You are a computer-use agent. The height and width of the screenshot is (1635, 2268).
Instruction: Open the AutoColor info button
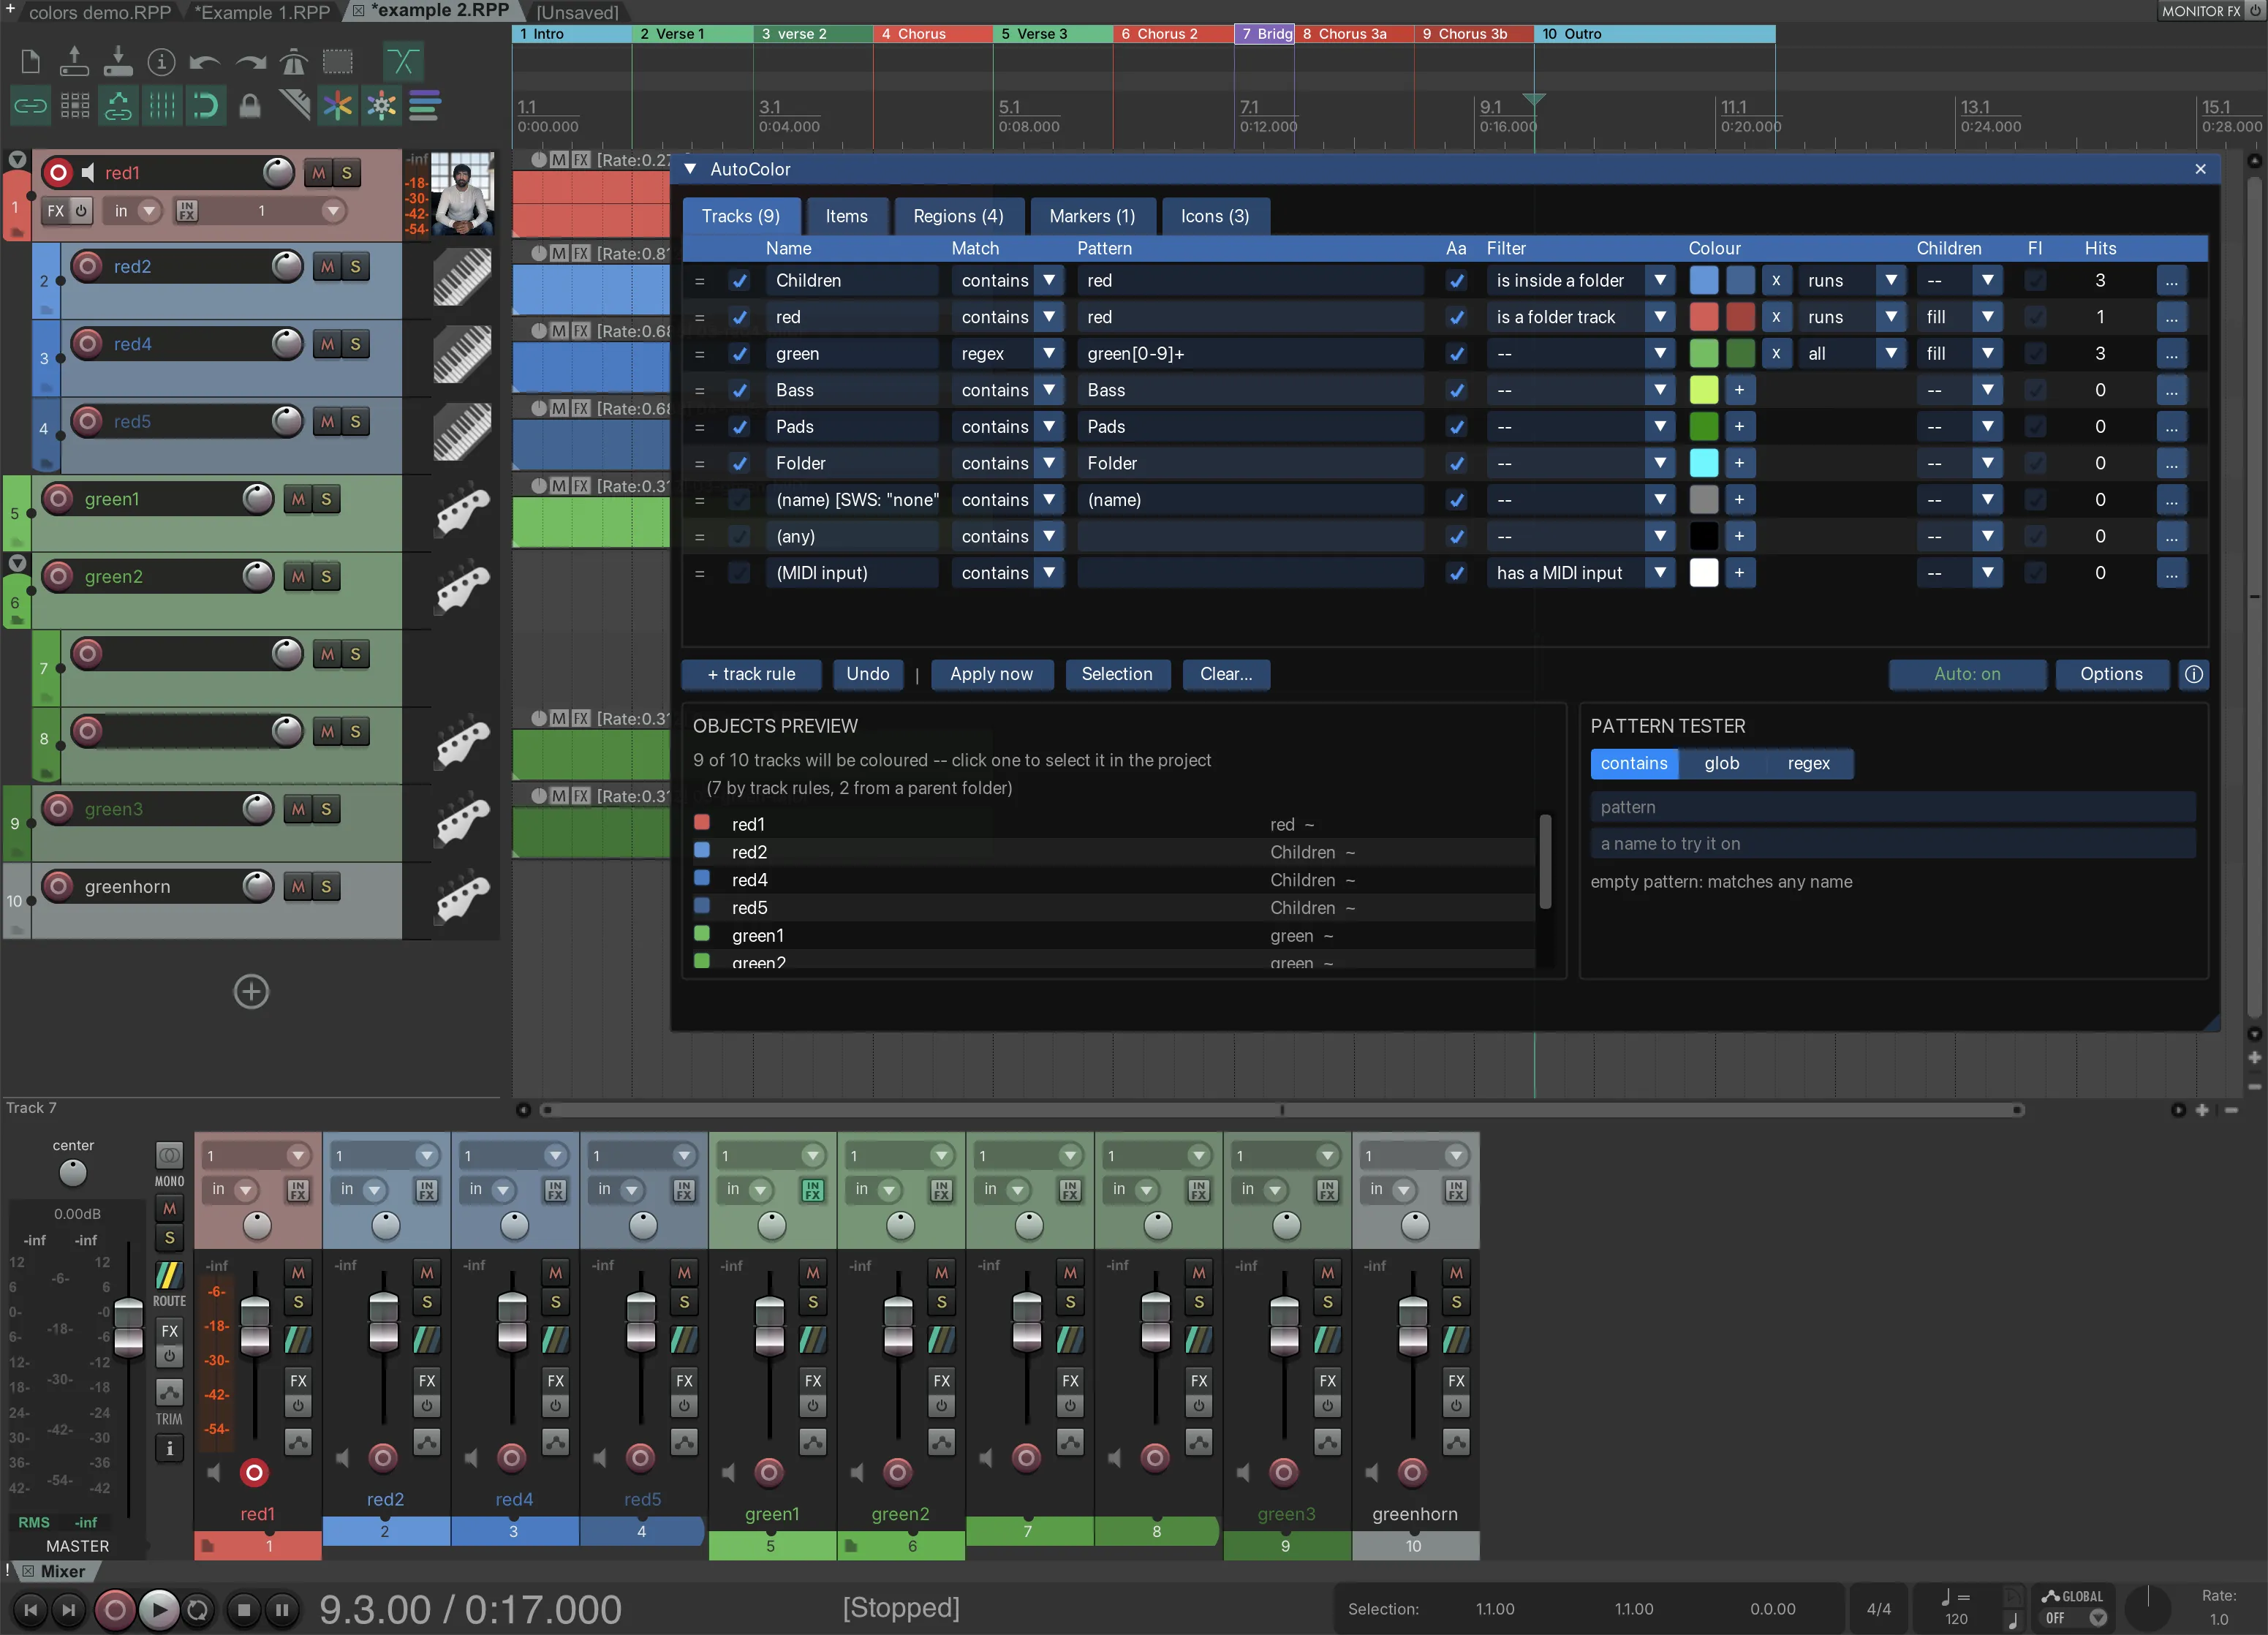pyautogui.click(x=2193, y=674)
